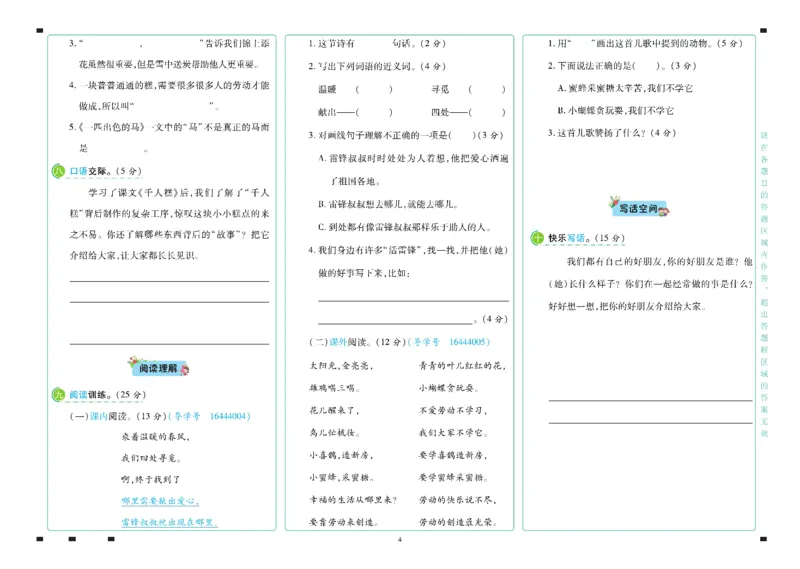Click the answer bracket after 四处——

coord(487,112)
